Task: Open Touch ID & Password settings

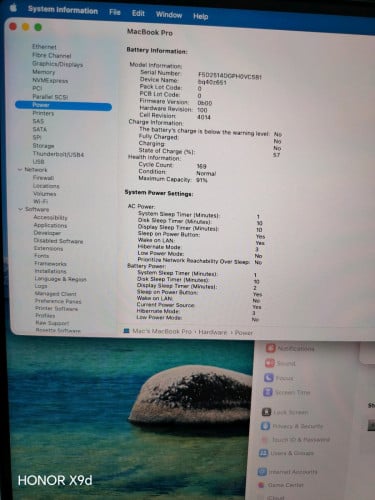Action: 295,440
